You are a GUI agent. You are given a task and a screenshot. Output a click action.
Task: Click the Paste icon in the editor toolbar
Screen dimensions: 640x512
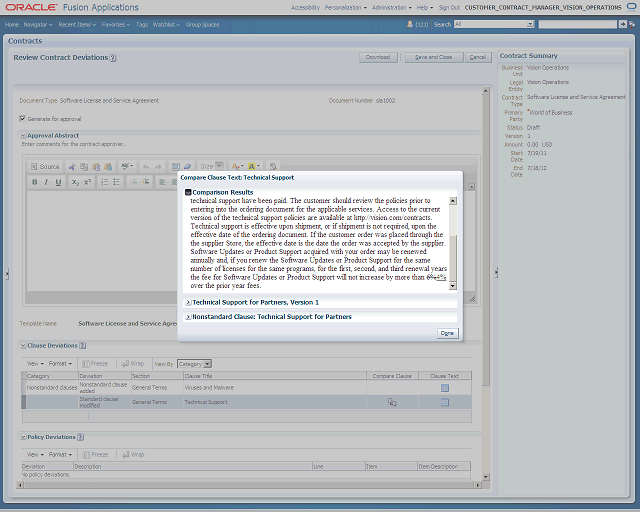click(x=96, y=167)
